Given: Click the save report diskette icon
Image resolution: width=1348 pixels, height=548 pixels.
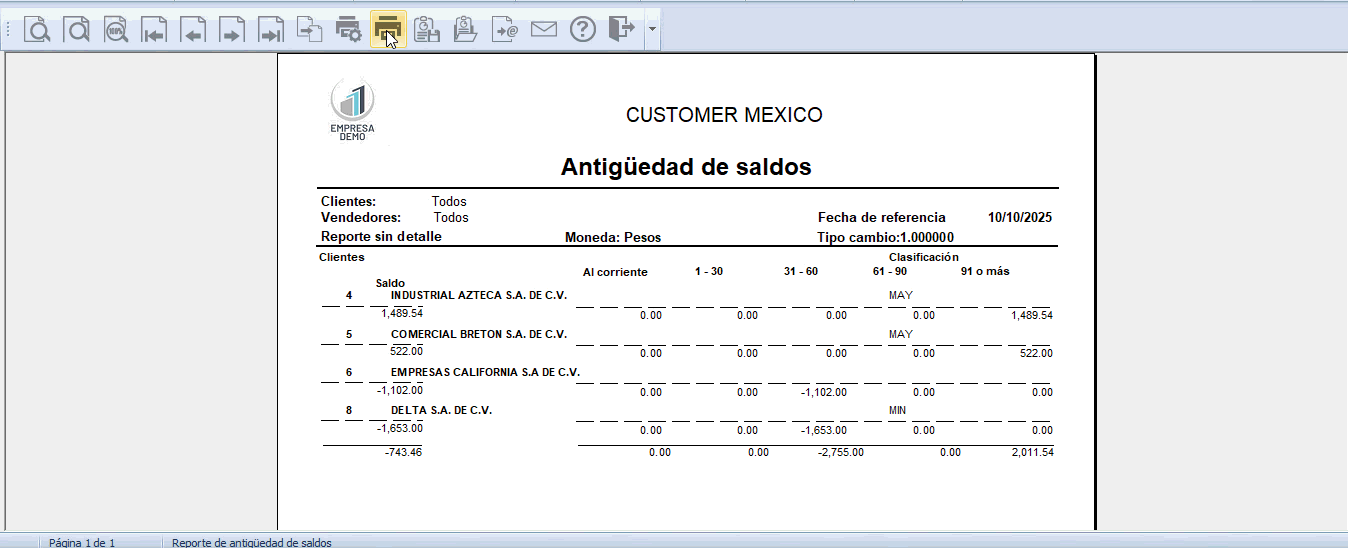Looking at the screenshot, I should point(427,30).
